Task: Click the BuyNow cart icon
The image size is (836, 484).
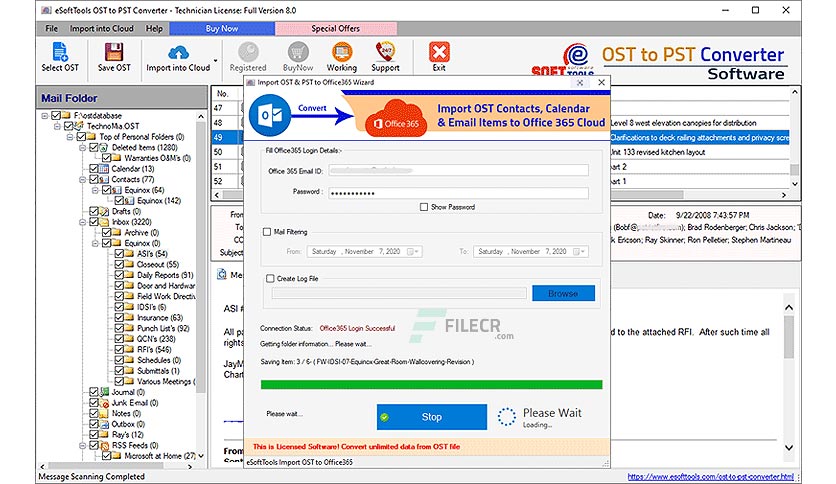Action: pos(298,52)
